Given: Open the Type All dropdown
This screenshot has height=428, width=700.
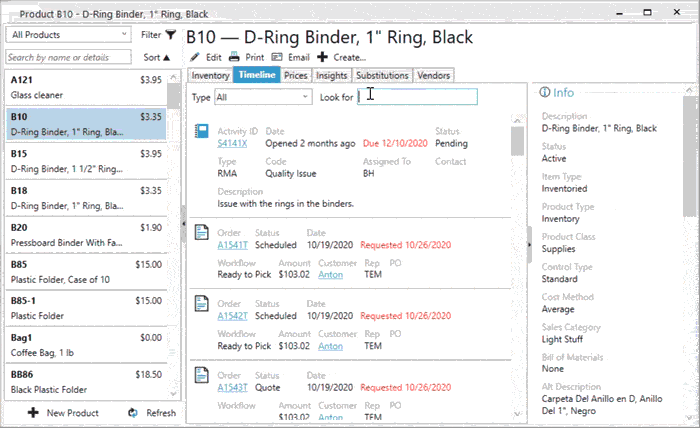Looking at the screenshot, I should click(x=263, y=97).
